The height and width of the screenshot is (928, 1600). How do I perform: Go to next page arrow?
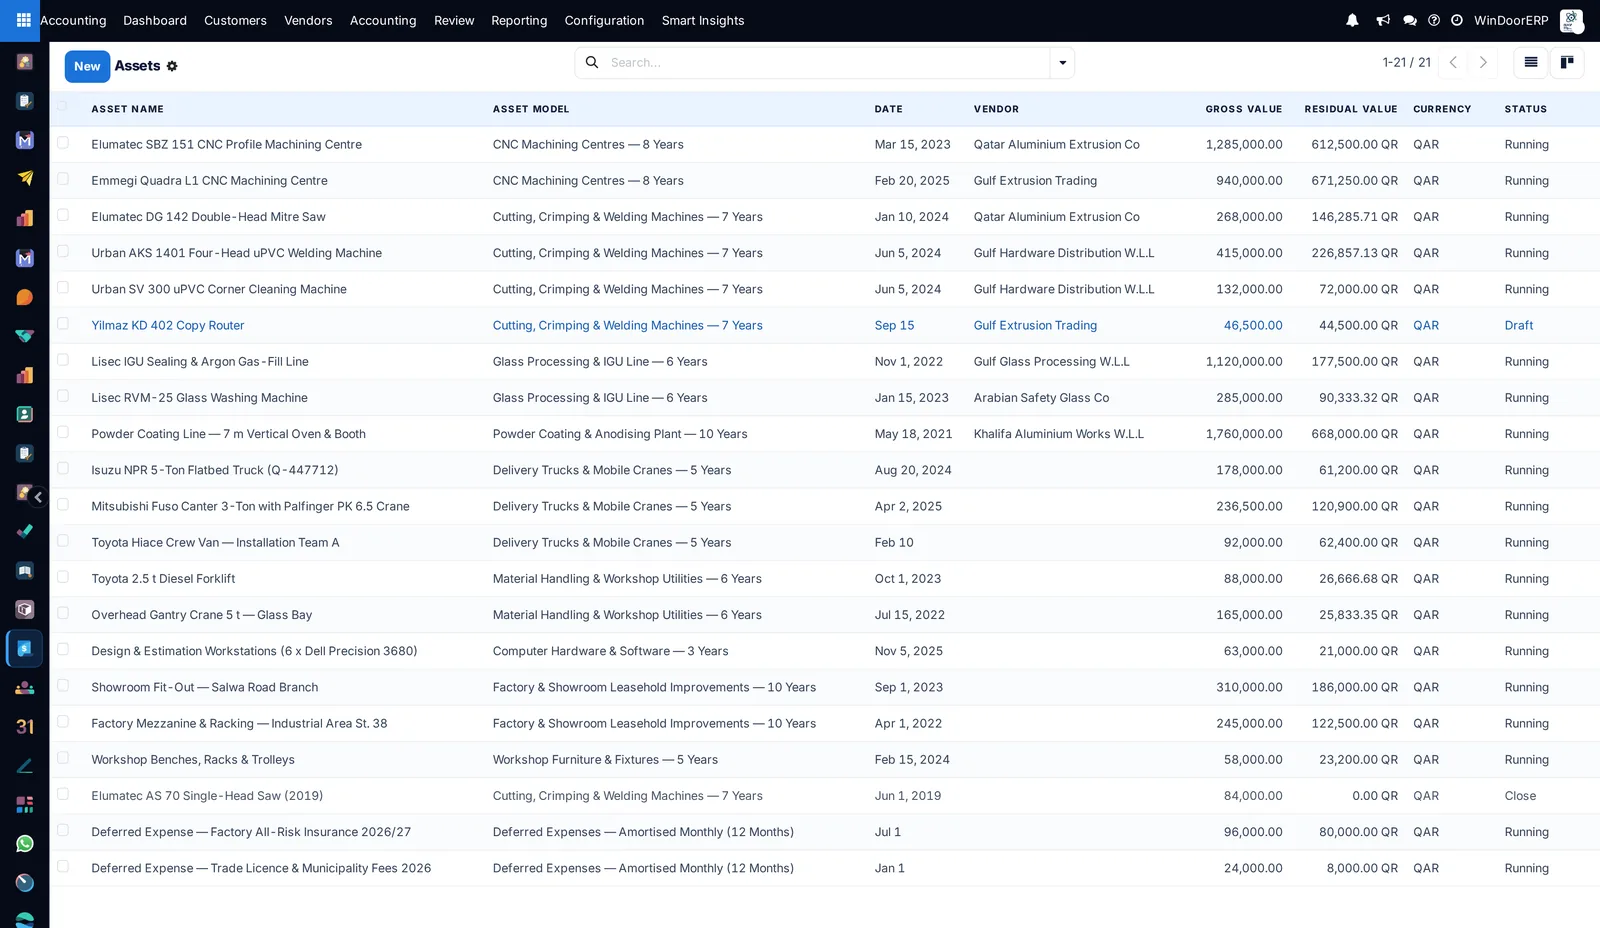tap(1483, 62)
